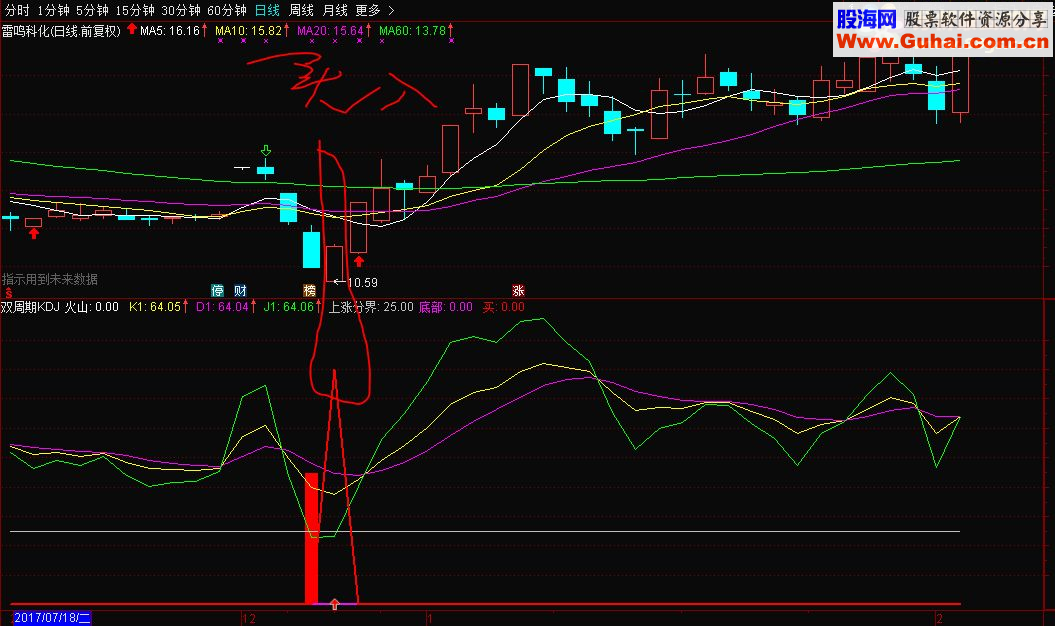
Task: Click the 双周期KDJ indicator name
Action: (x=30, y=307)
